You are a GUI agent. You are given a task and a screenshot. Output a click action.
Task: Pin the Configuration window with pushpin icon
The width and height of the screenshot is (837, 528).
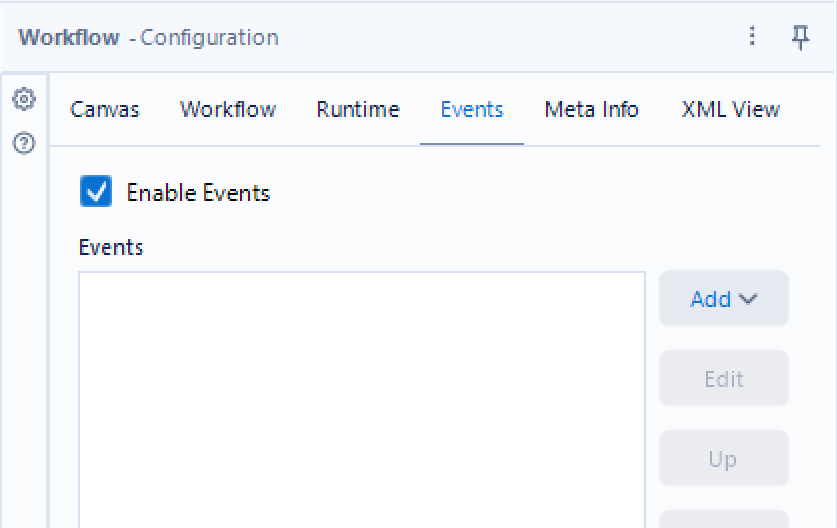800,37
